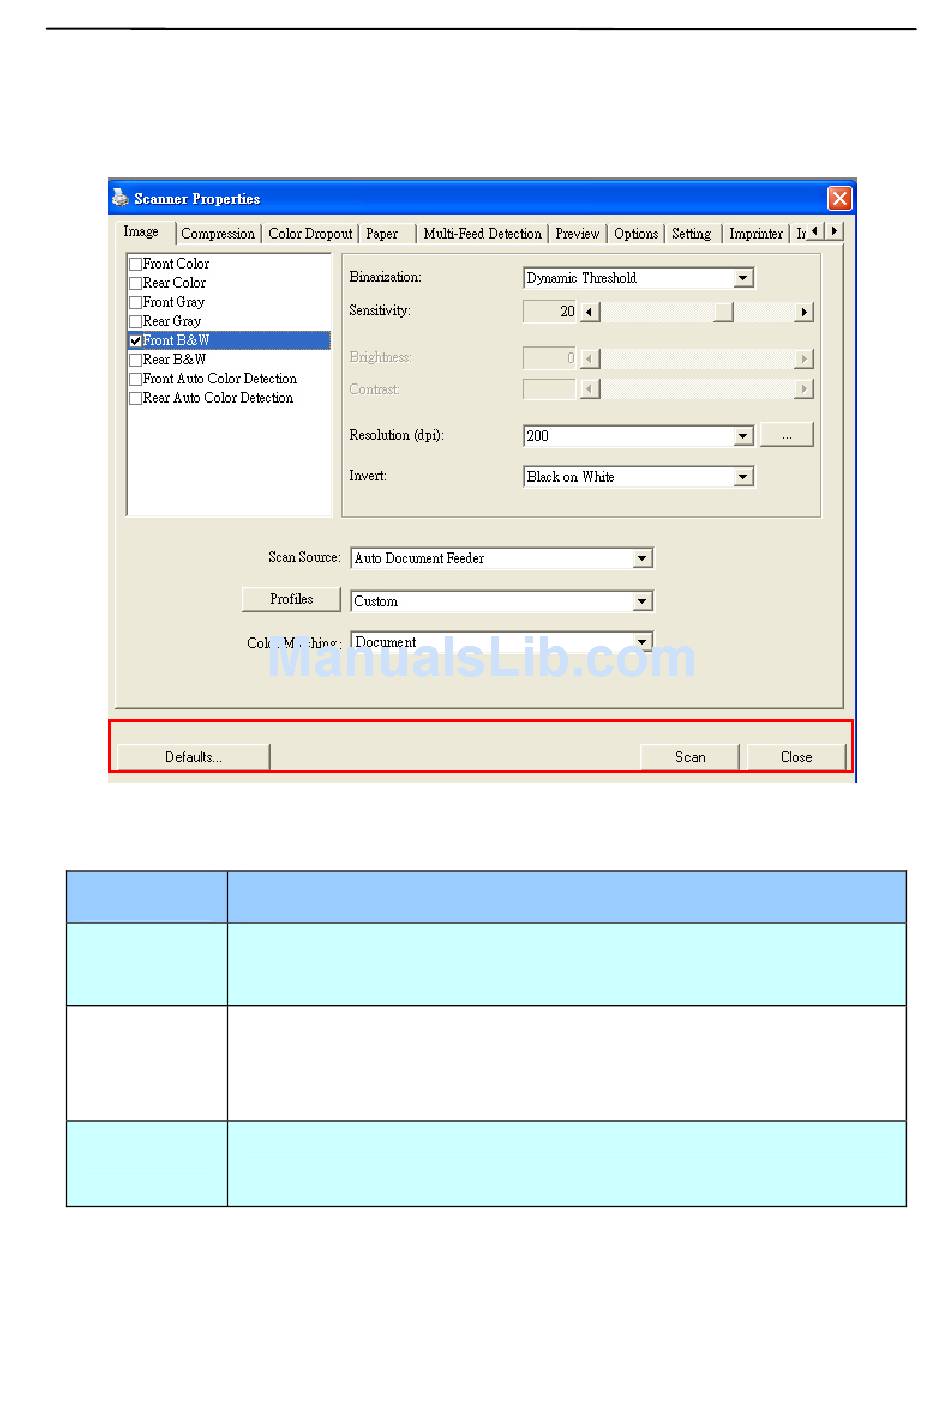Click the Scan button
This screenshot has width=950, height=1423.
[x=690, y=757]
